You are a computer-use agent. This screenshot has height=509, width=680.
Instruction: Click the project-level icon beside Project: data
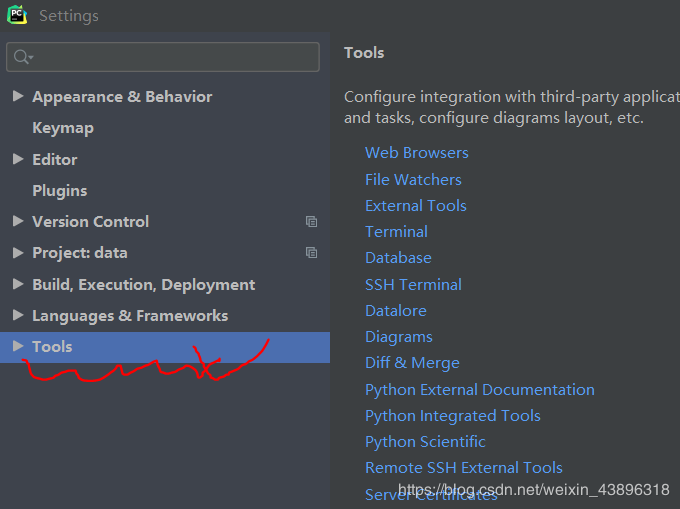click(x=311, y=253)
